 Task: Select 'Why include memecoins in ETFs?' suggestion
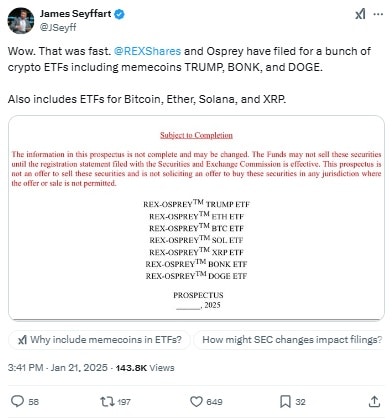pos(99,340)
